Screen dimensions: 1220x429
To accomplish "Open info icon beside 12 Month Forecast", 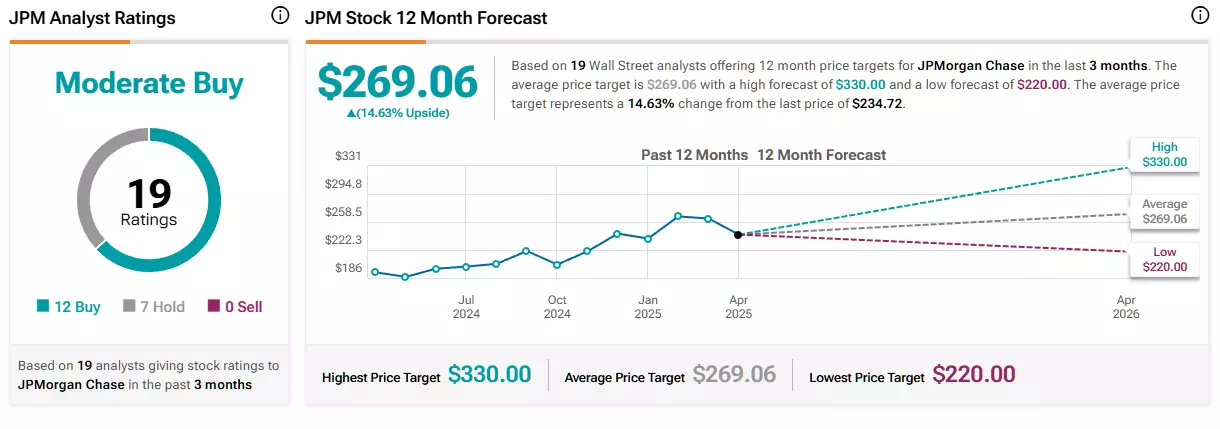I will click(1200, 16).
